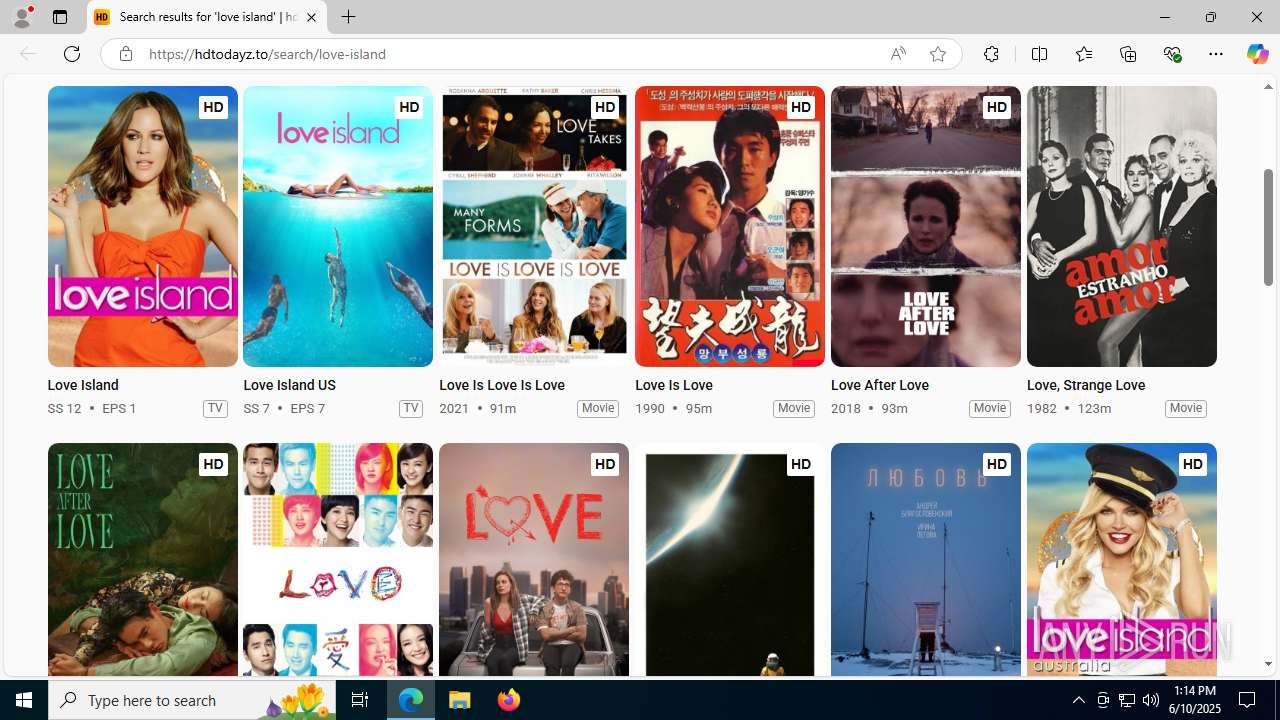The image size is (1280, 720).
Task: Open the Russian 'ЛЮБОВЬ' poster
Action: 926,560
